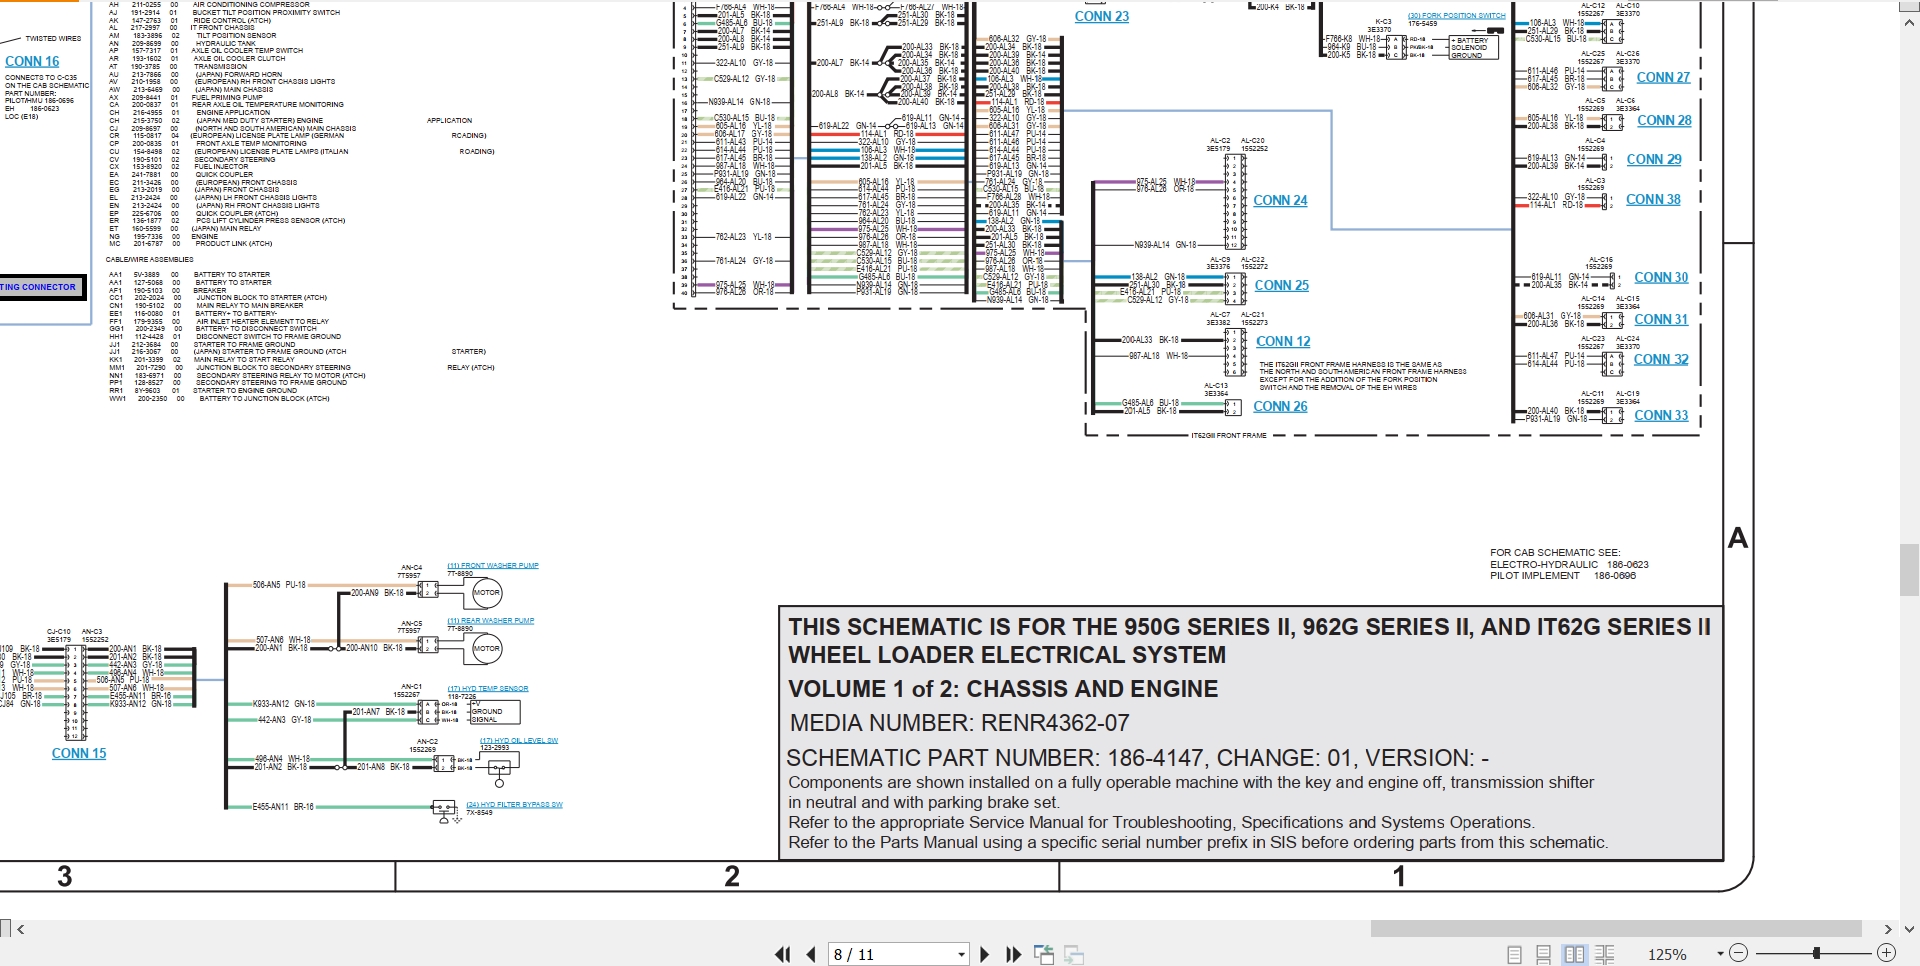Open the (11) Front Washer Pump link
The height and width of the screenshot is (966, 1920).
[x=493, y=566]
